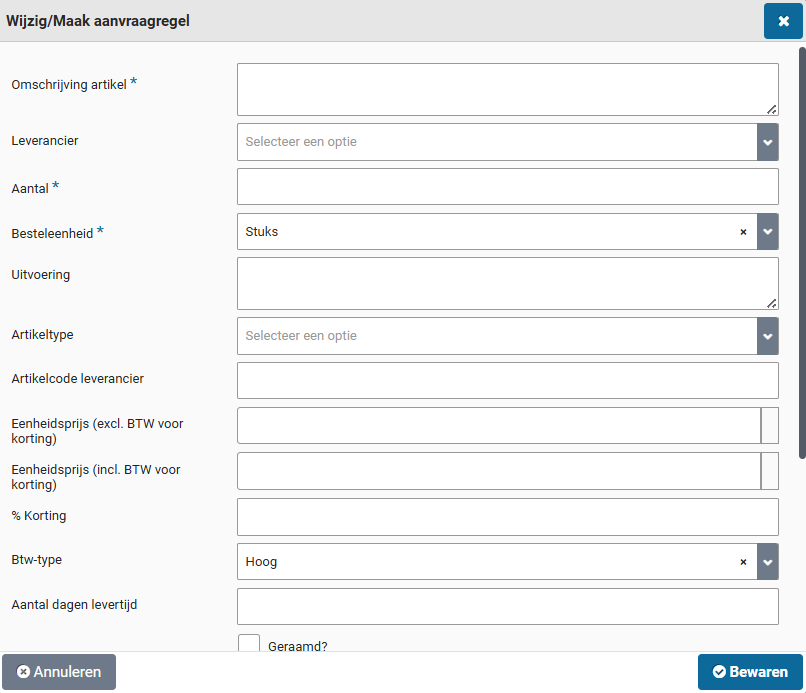
Task: Clear the Hoog selection in Btw-type
Action: coord(743,562)
